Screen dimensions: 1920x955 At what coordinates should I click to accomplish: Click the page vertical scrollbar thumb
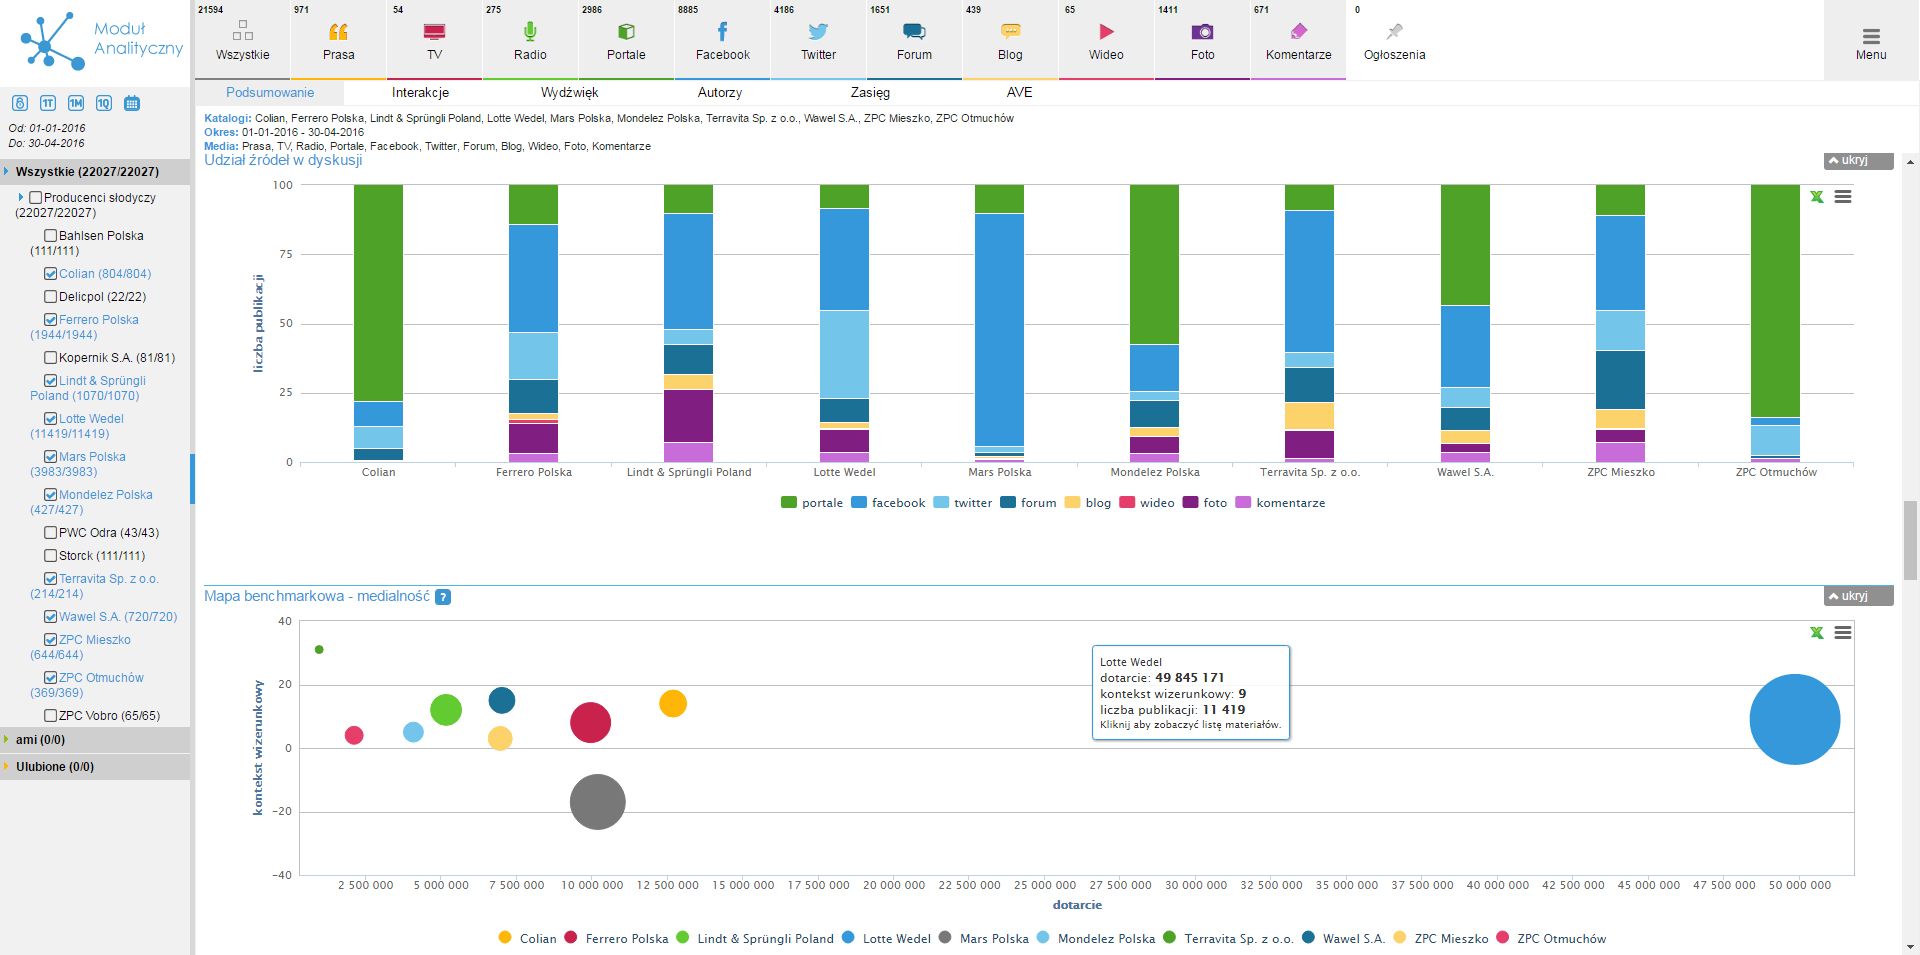point(1910,541)
